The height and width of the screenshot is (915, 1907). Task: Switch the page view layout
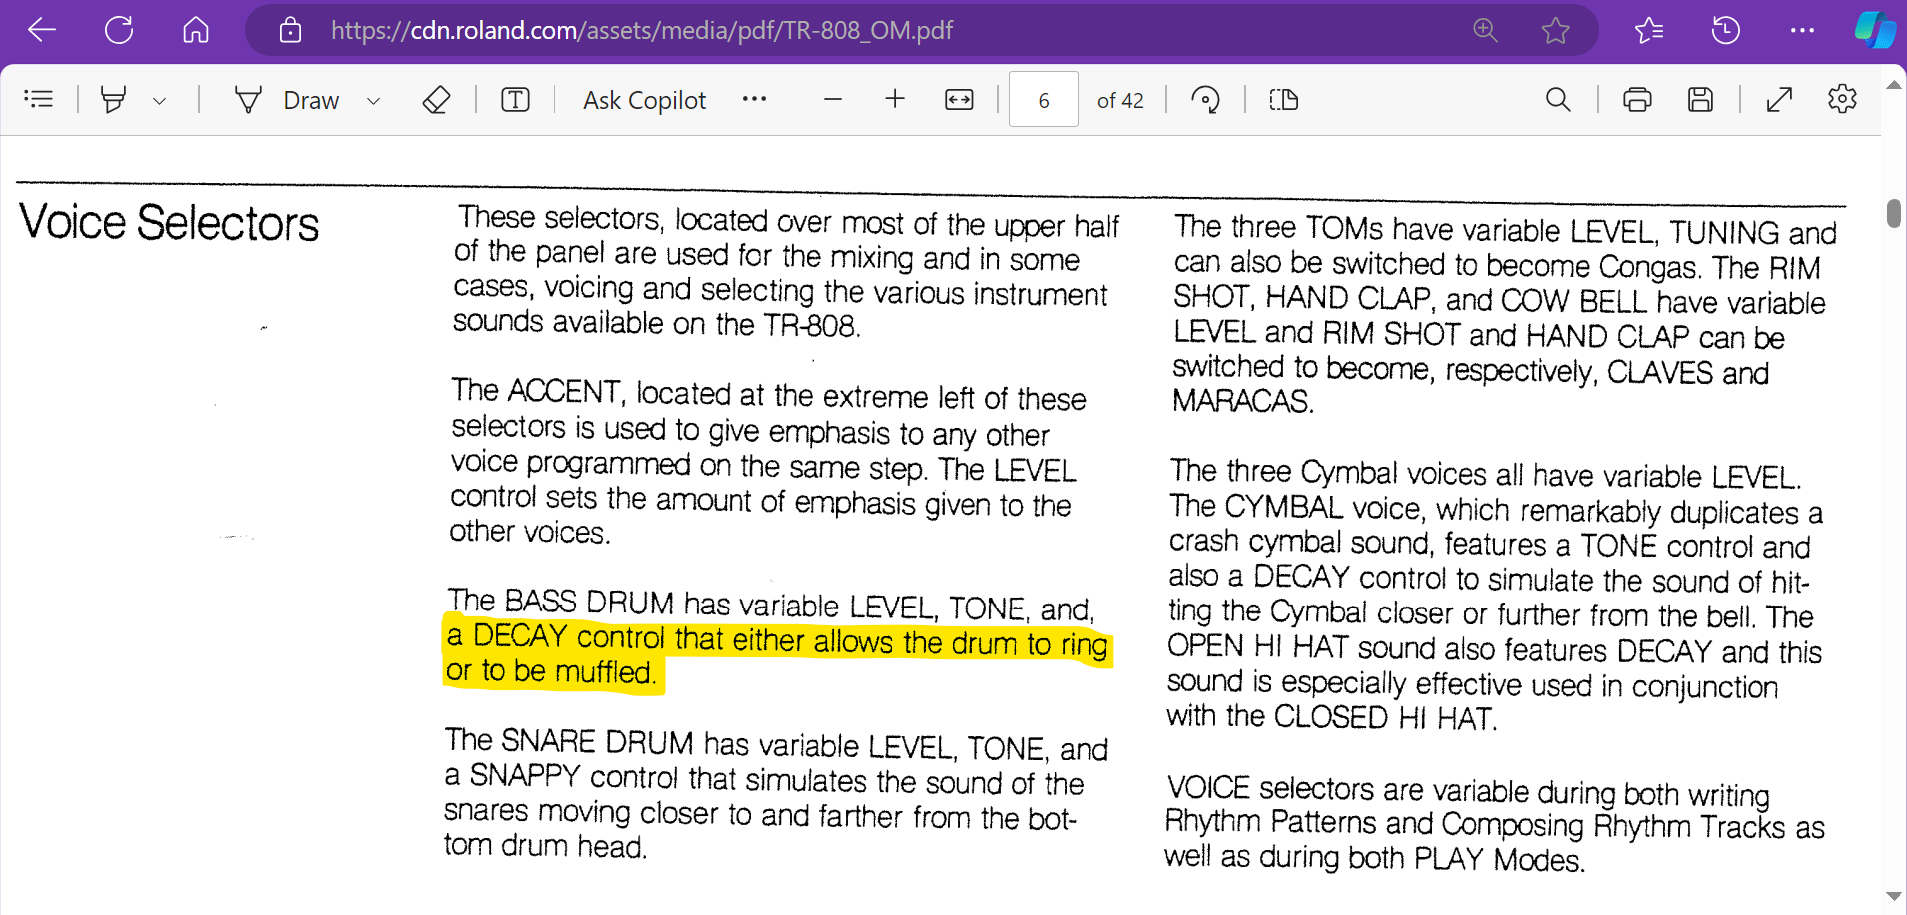click(x=1284, y=99)
